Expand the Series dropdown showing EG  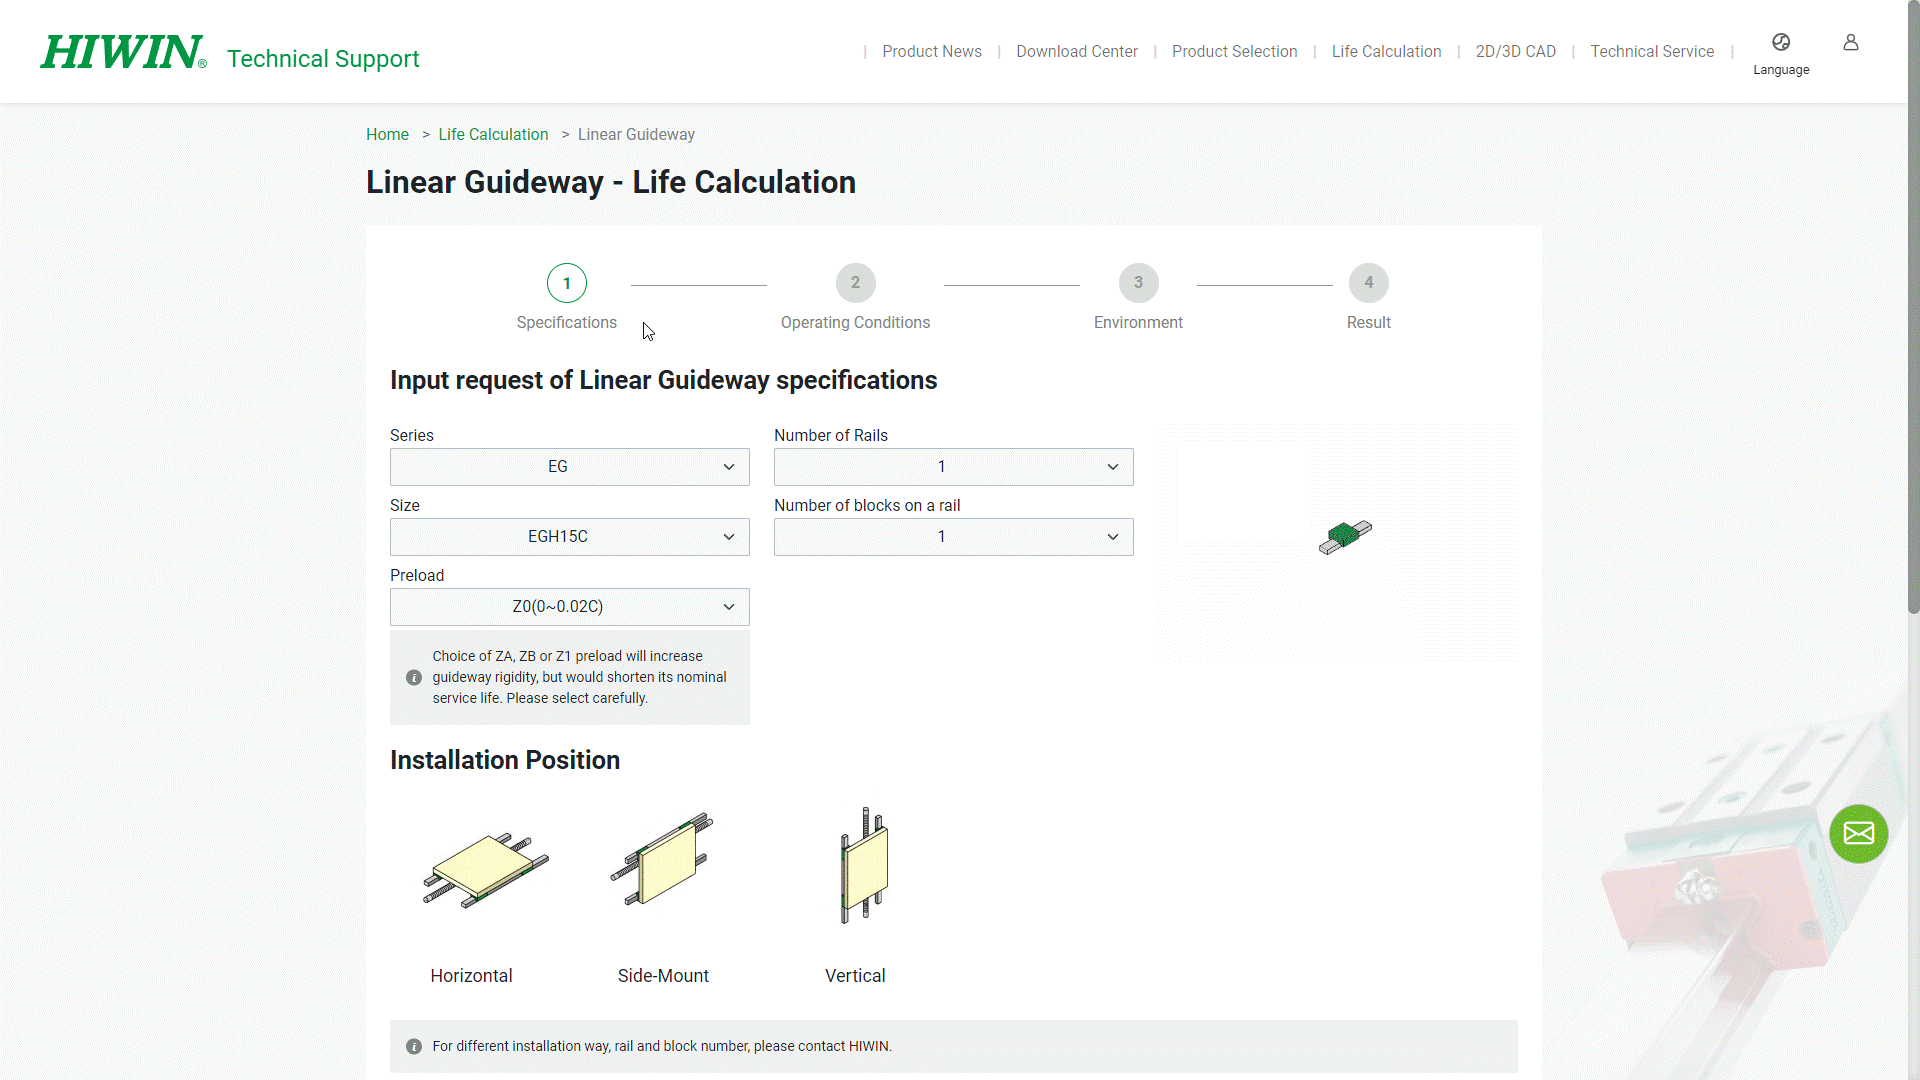click(569, 467)
